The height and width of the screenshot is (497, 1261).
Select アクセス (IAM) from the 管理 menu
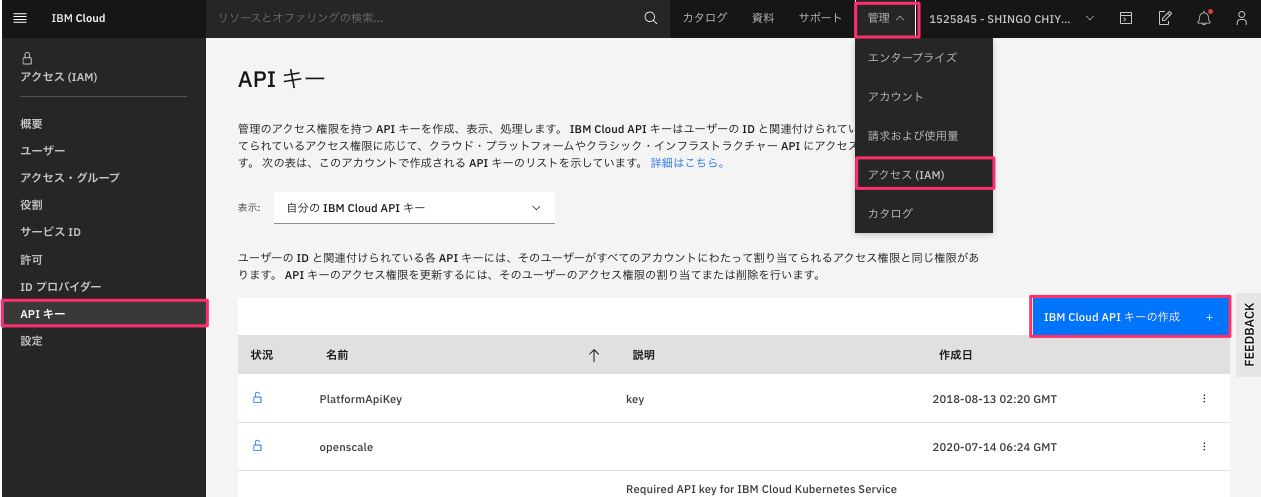(924, 174)
